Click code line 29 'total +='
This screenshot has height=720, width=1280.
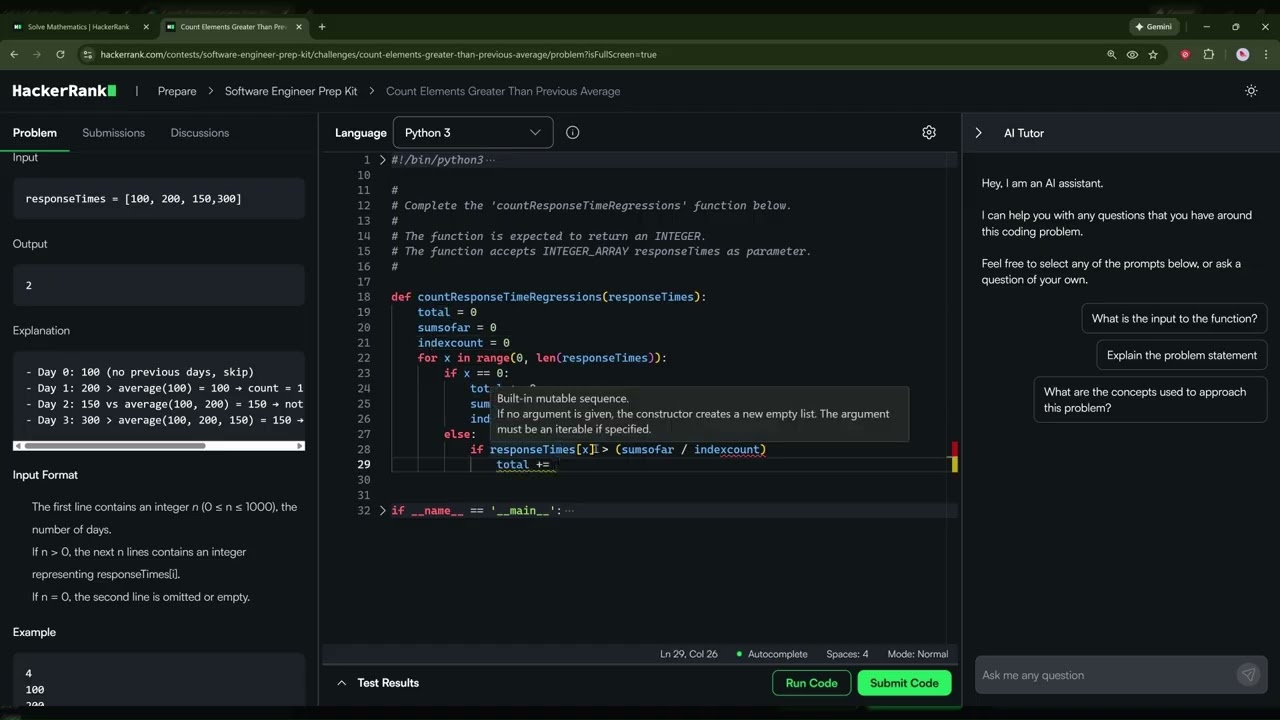(x=523, y=465)
